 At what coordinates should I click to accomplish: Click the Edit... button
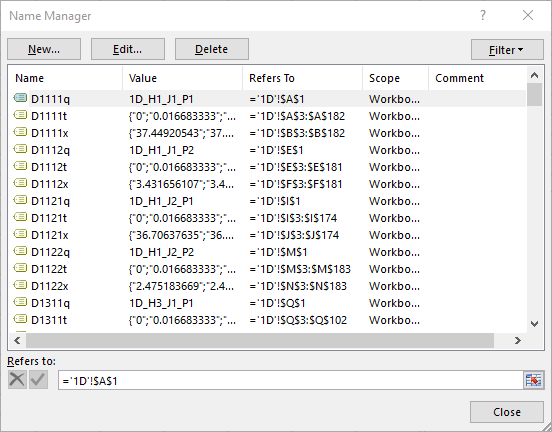128,49
